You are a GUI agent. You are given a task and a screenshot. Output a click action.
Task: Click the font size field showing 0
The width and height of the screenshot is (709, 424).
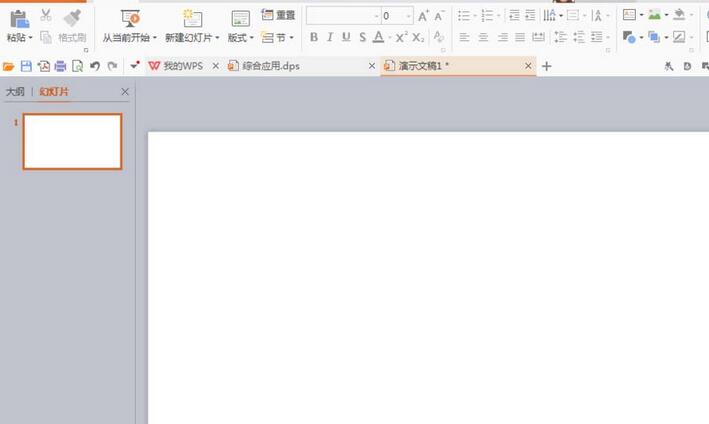tap(397, 16)
